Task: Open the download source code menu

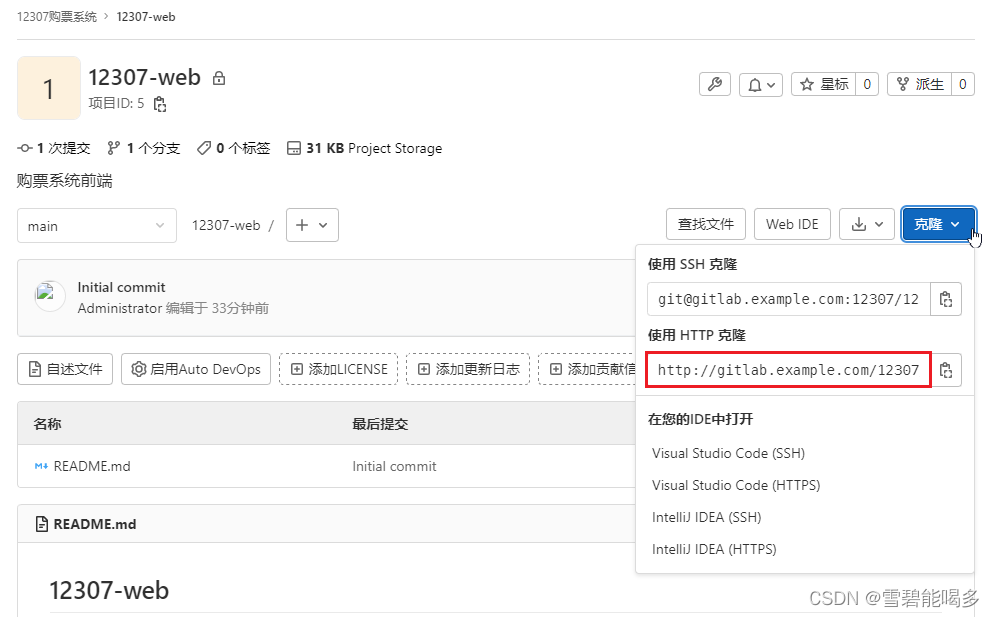Action: 866,224
